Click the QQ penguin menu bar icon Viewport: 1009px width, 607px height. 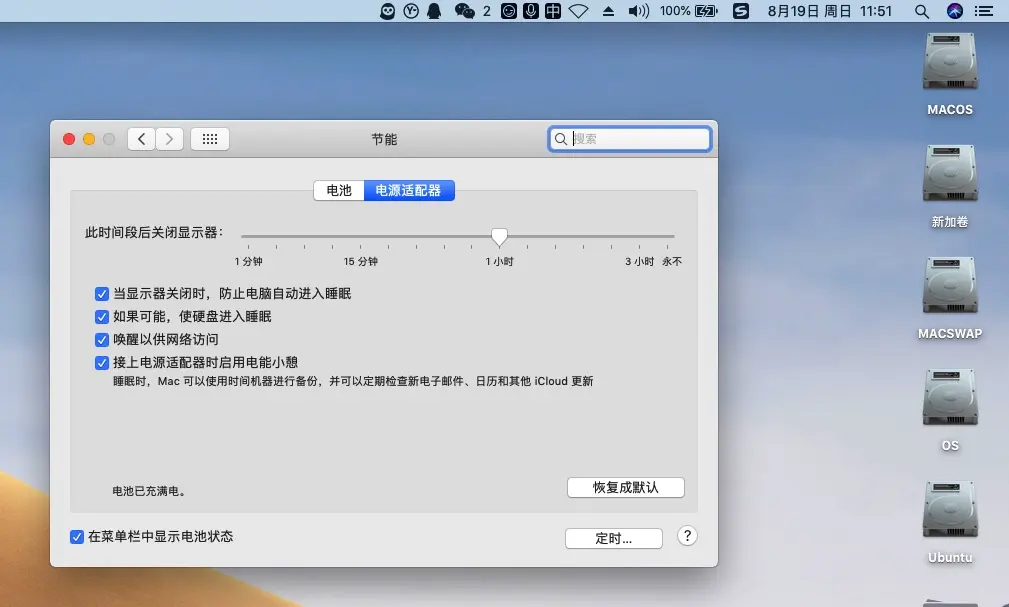pyautogui.click(x=434, y=11)
